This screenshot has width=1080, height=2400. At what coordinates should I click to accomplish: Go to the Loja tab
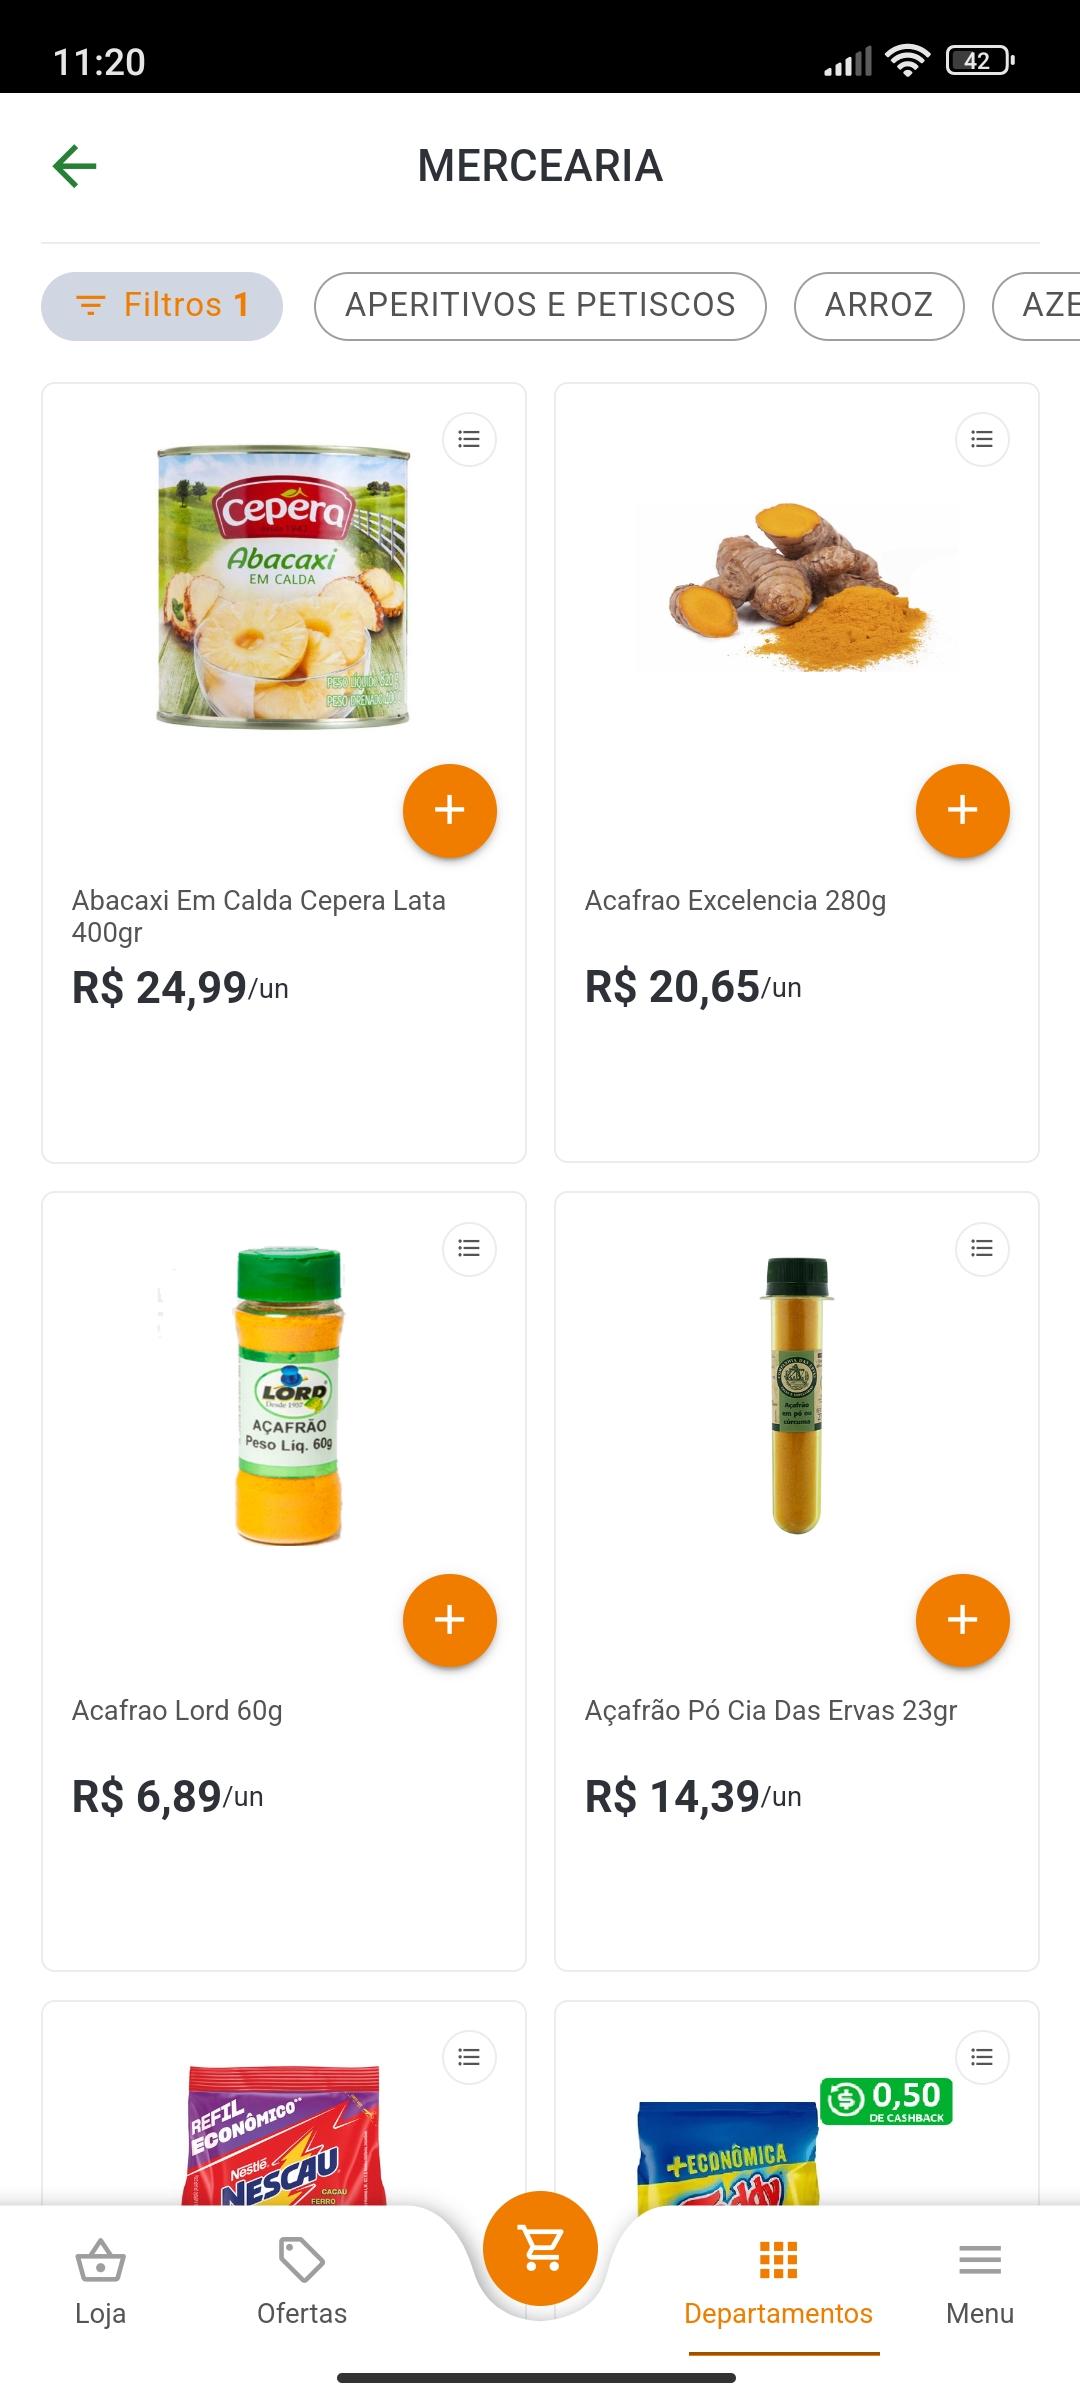(x=100, y=2282)
